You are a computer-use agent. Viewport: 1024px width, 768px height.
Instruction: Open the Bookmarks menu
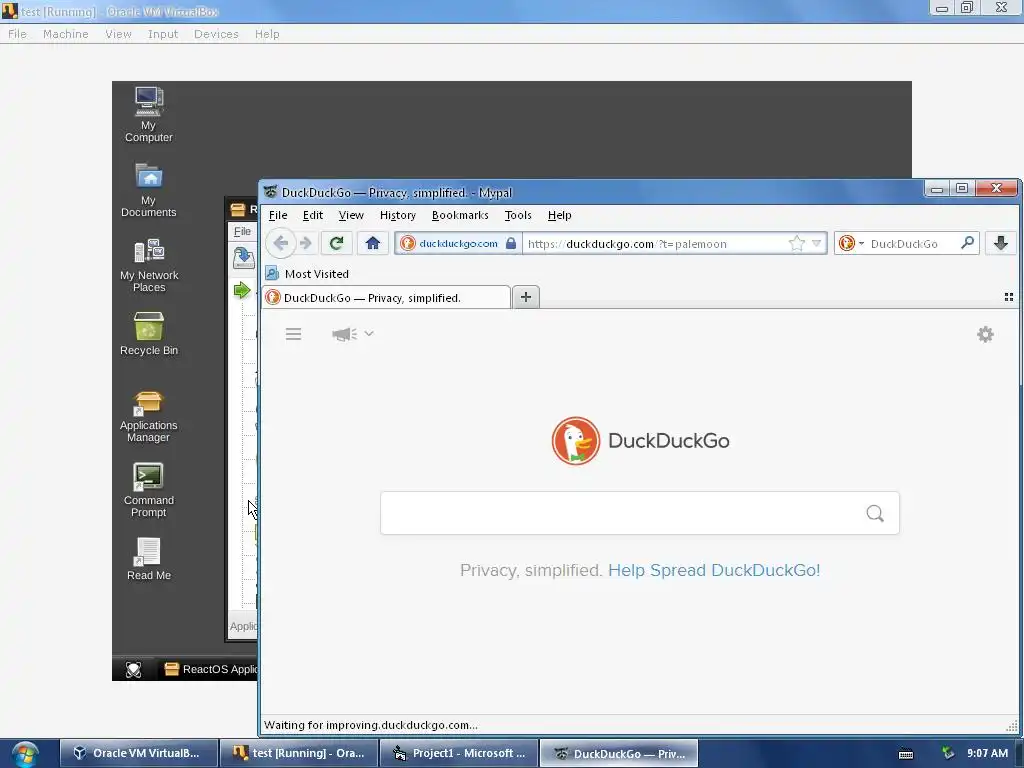click(x=460, y=215)
